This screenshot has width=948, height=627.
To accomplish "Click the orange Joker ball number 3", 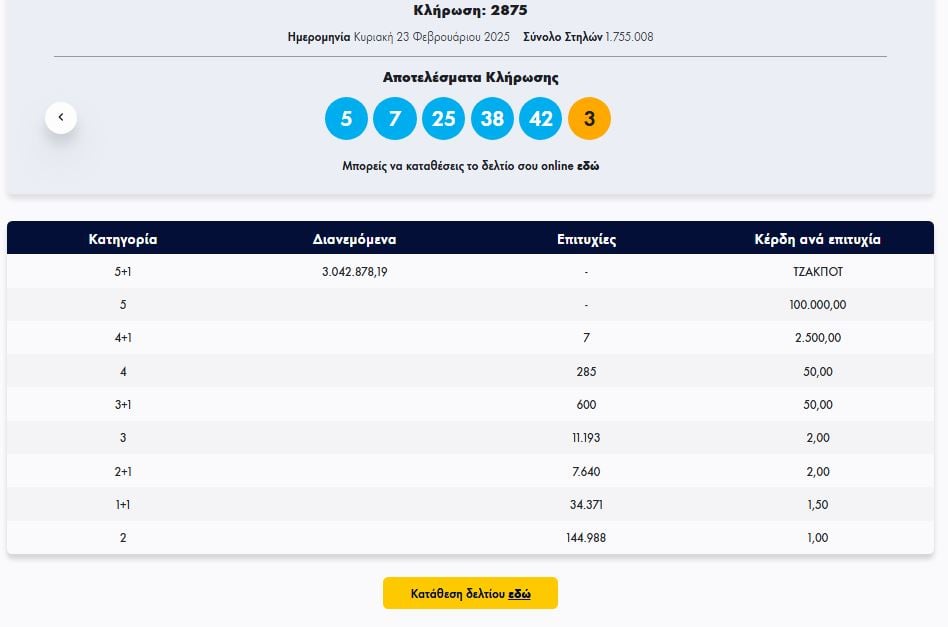I will [589, 119].
